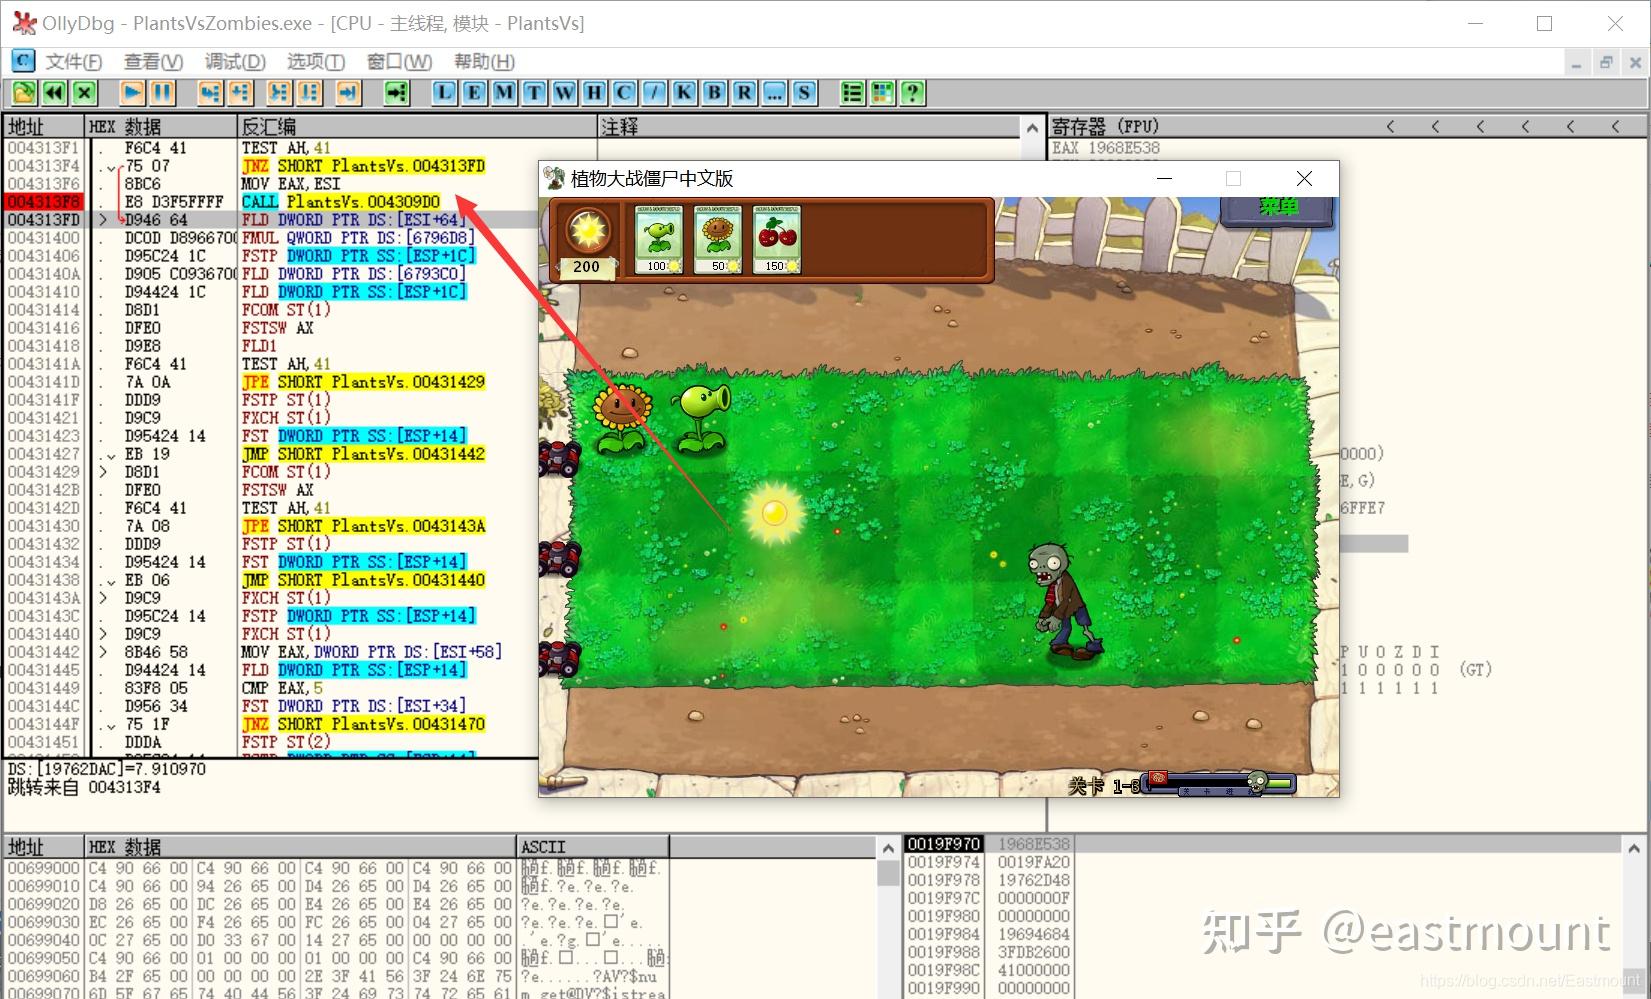Run the program using the play toolbar icon
1651x999 pixels.
click(x=131, y=92)
